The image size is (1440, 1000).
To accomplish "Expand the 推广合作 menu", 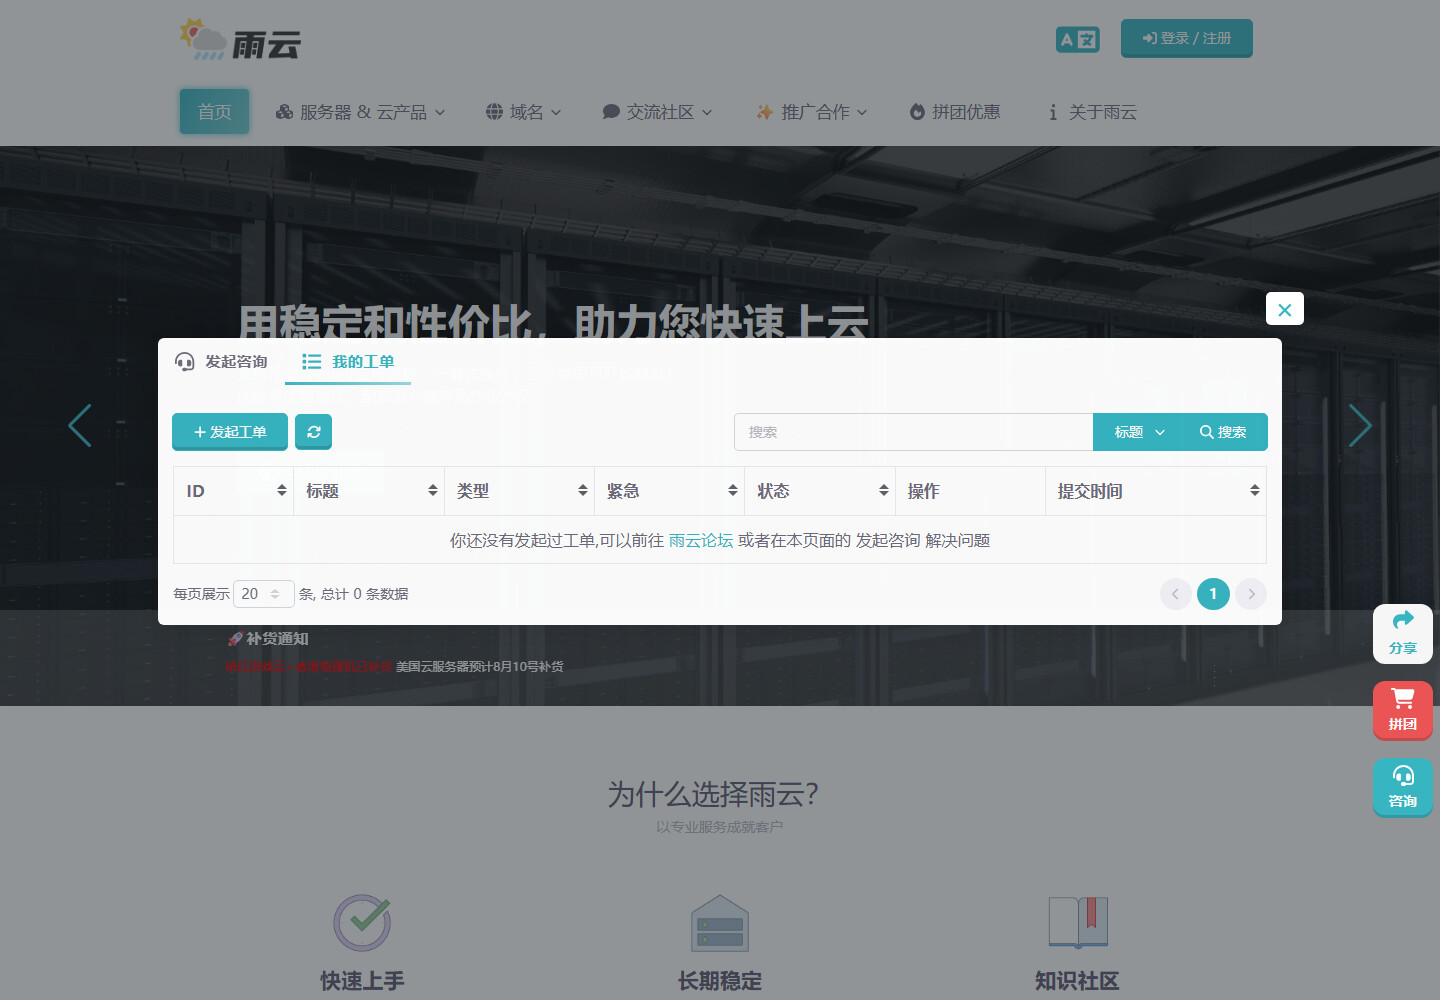I will coord(812,112).
